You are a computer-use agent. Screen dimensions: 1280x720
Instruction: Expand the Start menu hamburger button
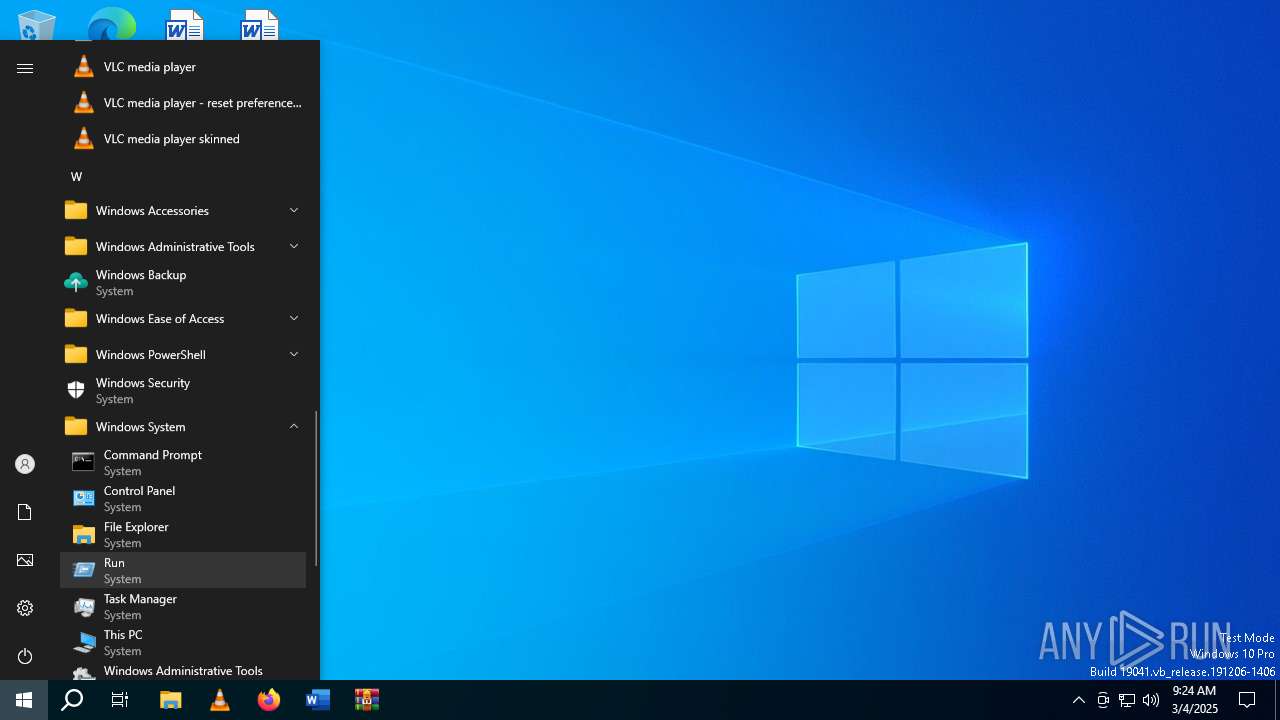click(25, 68)
